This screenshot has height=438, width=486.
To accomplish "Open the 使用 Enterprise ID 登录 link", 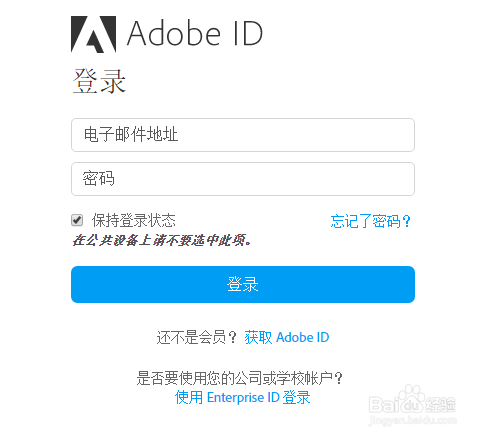I will pos(243,397).
